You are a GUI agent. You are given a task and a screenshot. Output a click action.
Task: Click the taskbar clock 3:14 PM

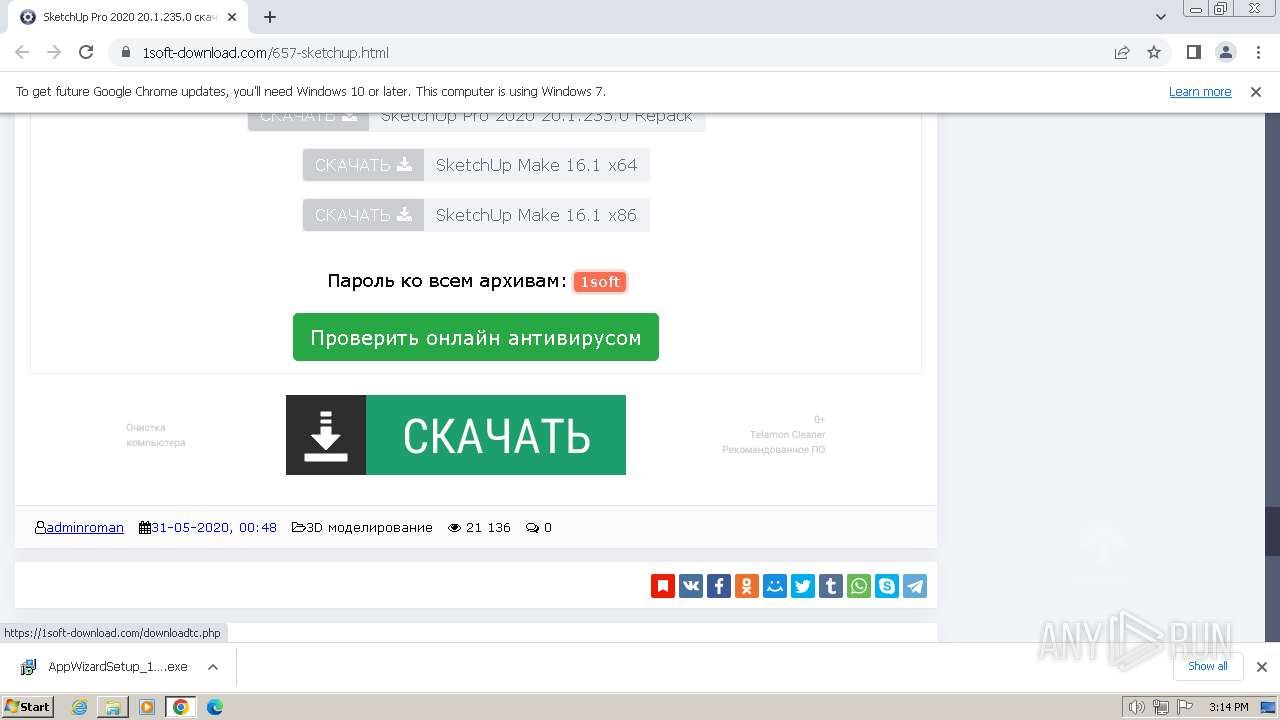(1229, 707)
